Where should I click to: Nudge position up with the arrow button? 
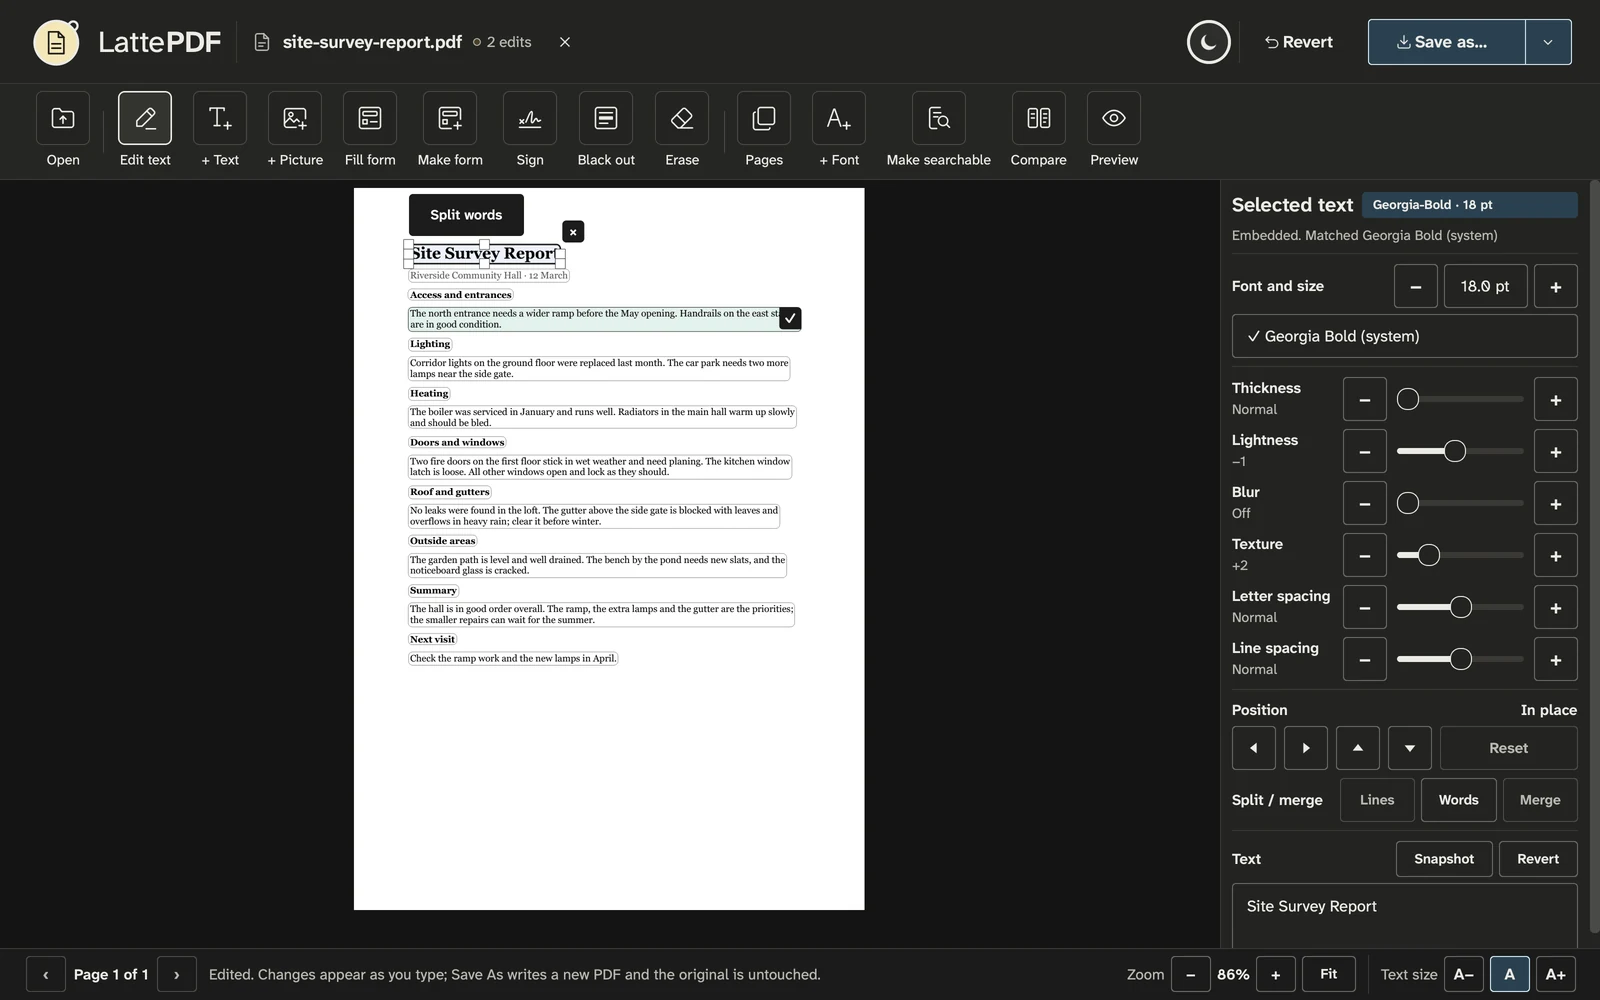(x=1358, y=748)
